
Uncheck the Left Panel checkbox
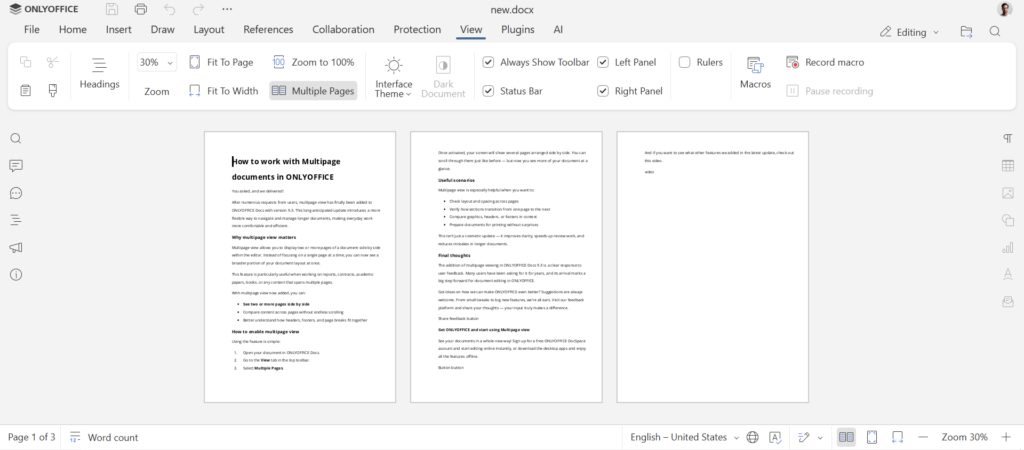(603, 62)
